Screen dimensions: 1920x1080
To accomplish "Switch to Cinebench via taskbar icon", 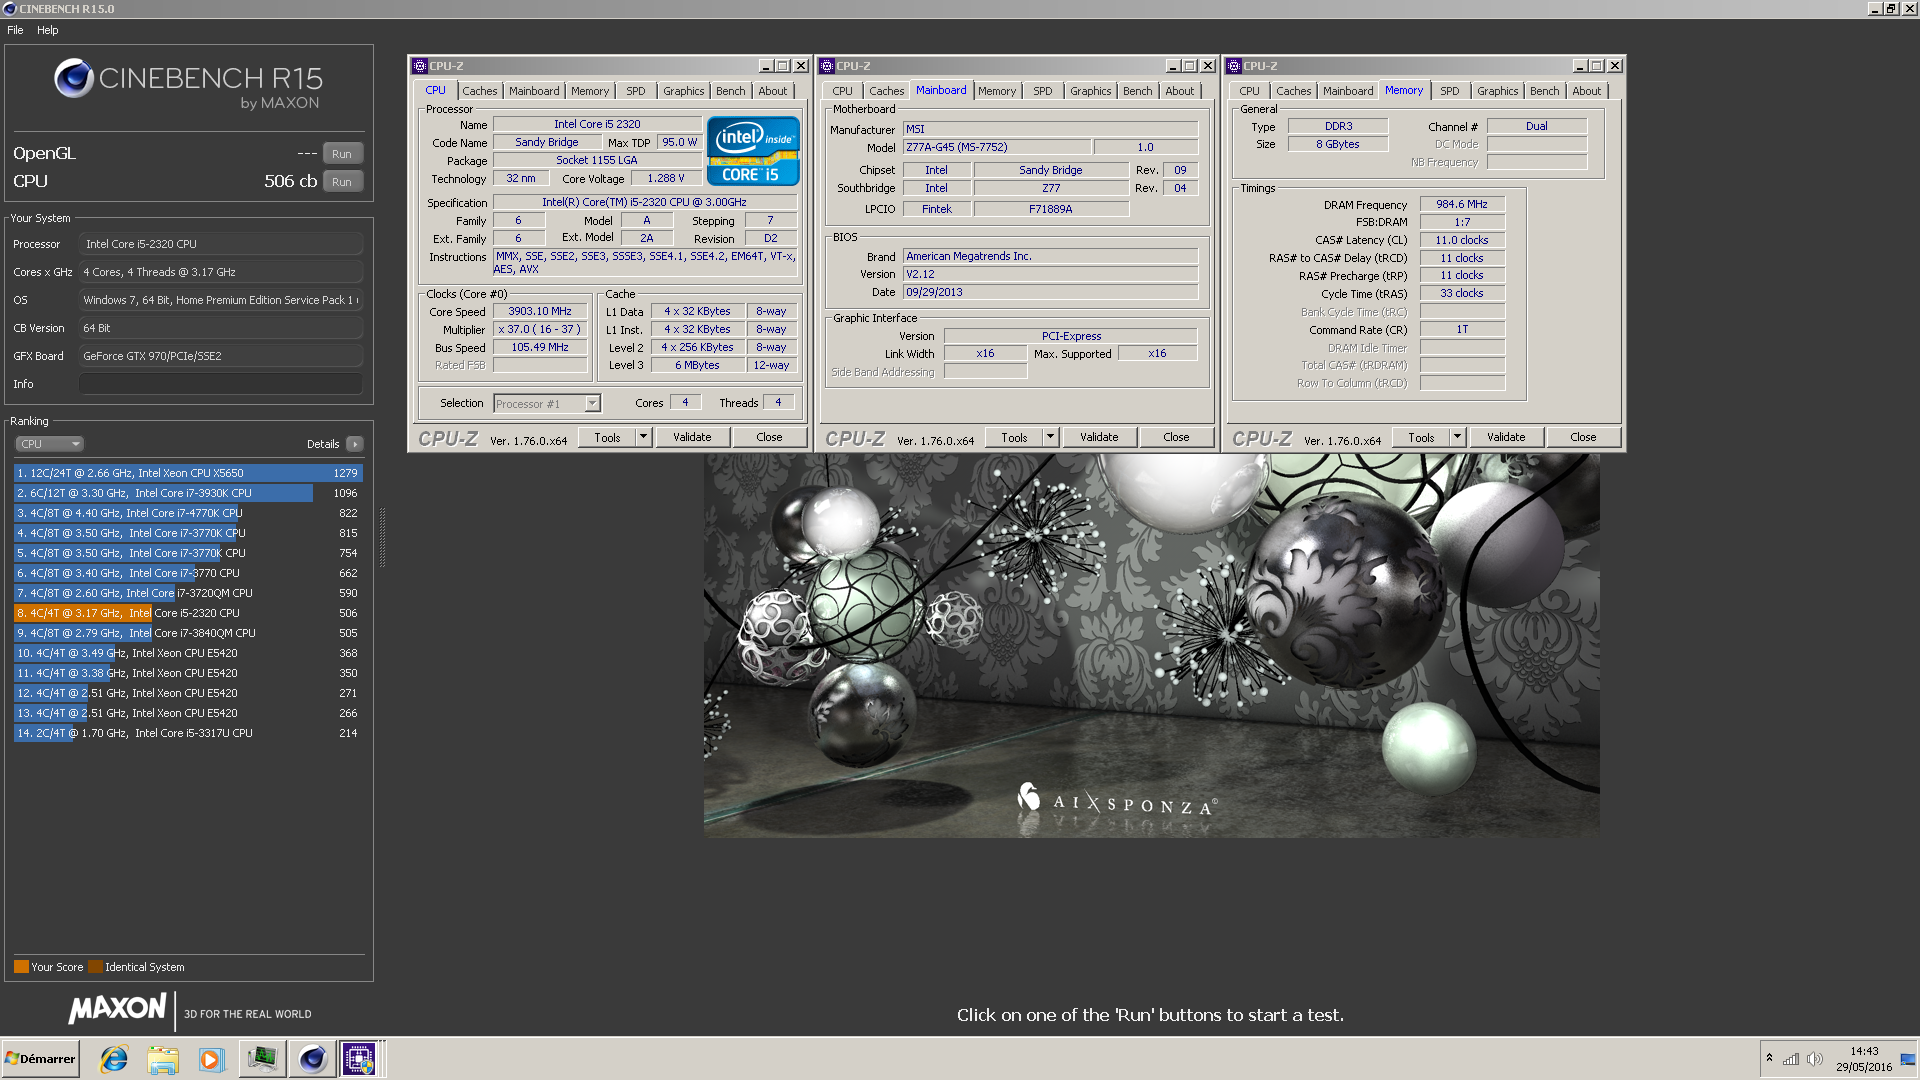I will pyautogui.click(x=312, y=1059).
